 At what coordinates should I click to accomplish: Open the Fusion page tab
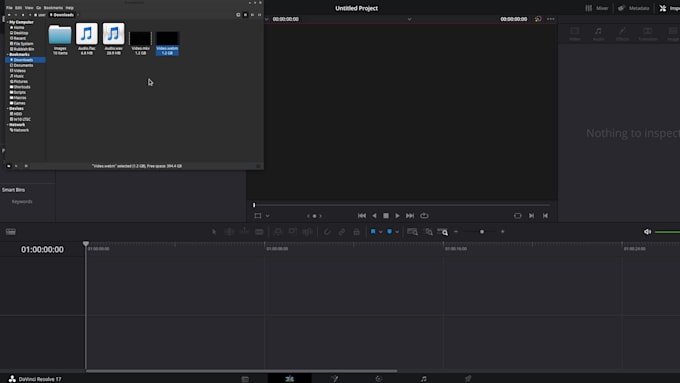334,379
